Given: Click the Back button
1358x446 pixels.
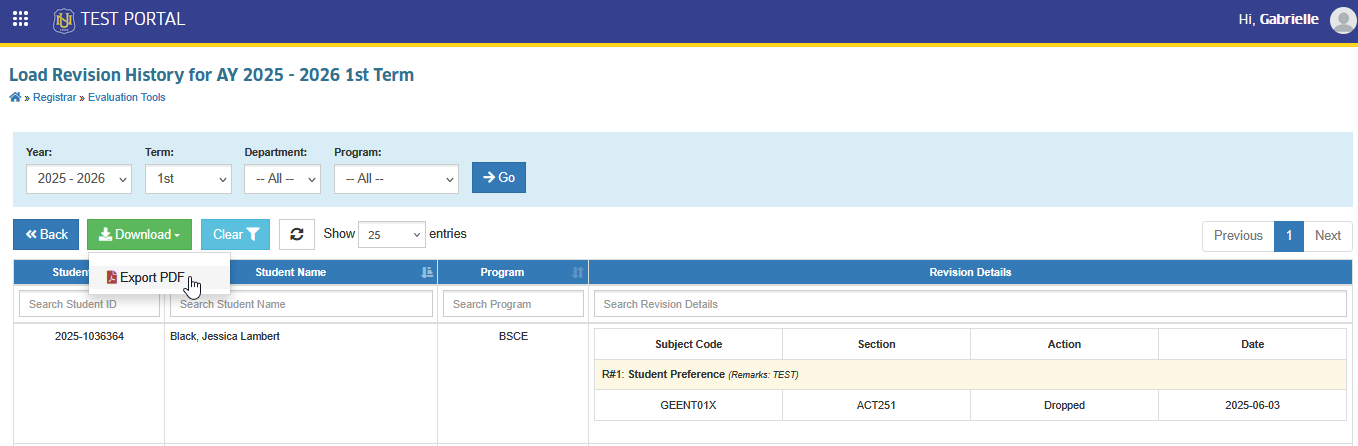Looking at the screenshot, I should point(46,234).
